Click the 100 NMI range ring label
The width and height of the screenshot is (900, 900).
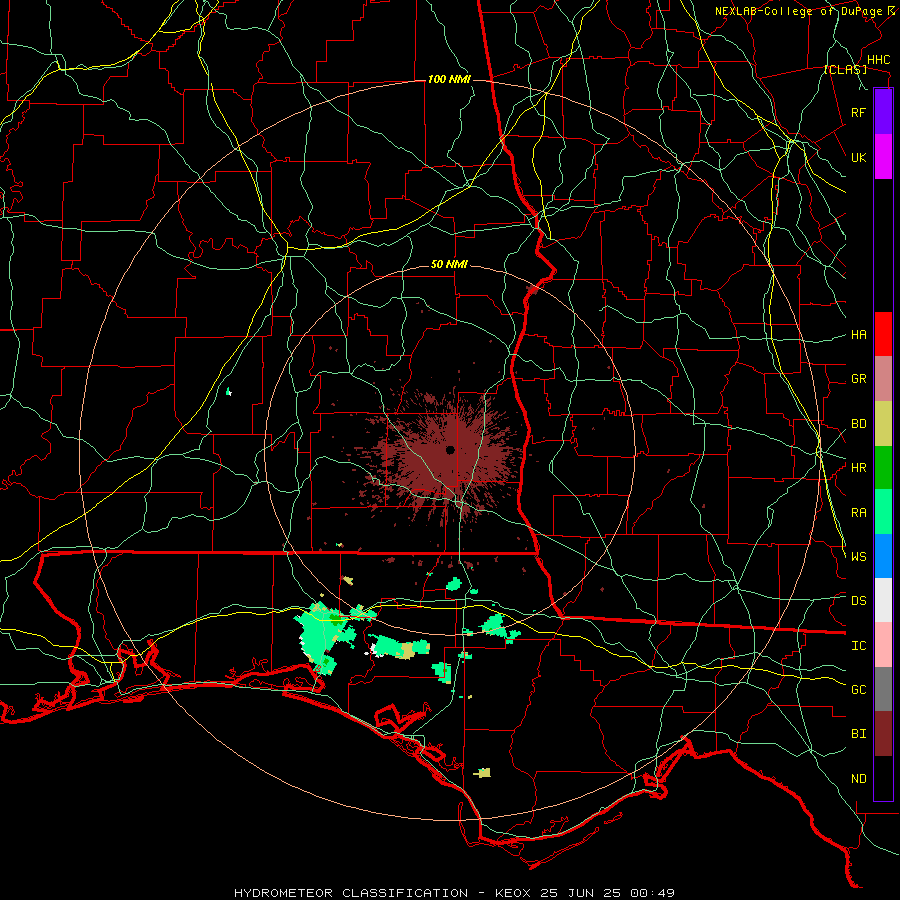click(x=449, y=79)
